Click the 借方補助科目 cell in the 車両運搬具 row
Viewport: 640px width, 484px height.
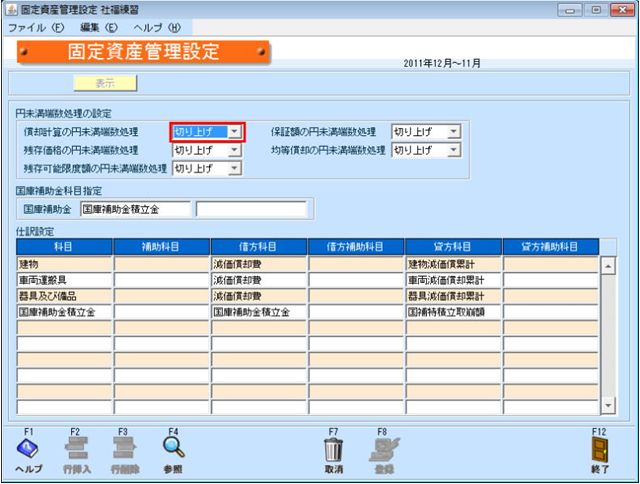click(x=356, y=280)
